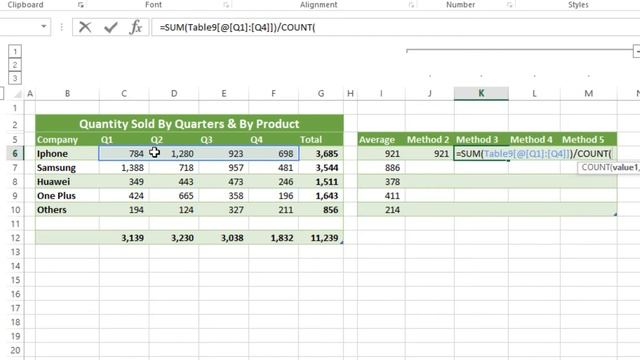Click the Method 5 header cell

pyautogui.click(x=589, y=140)
